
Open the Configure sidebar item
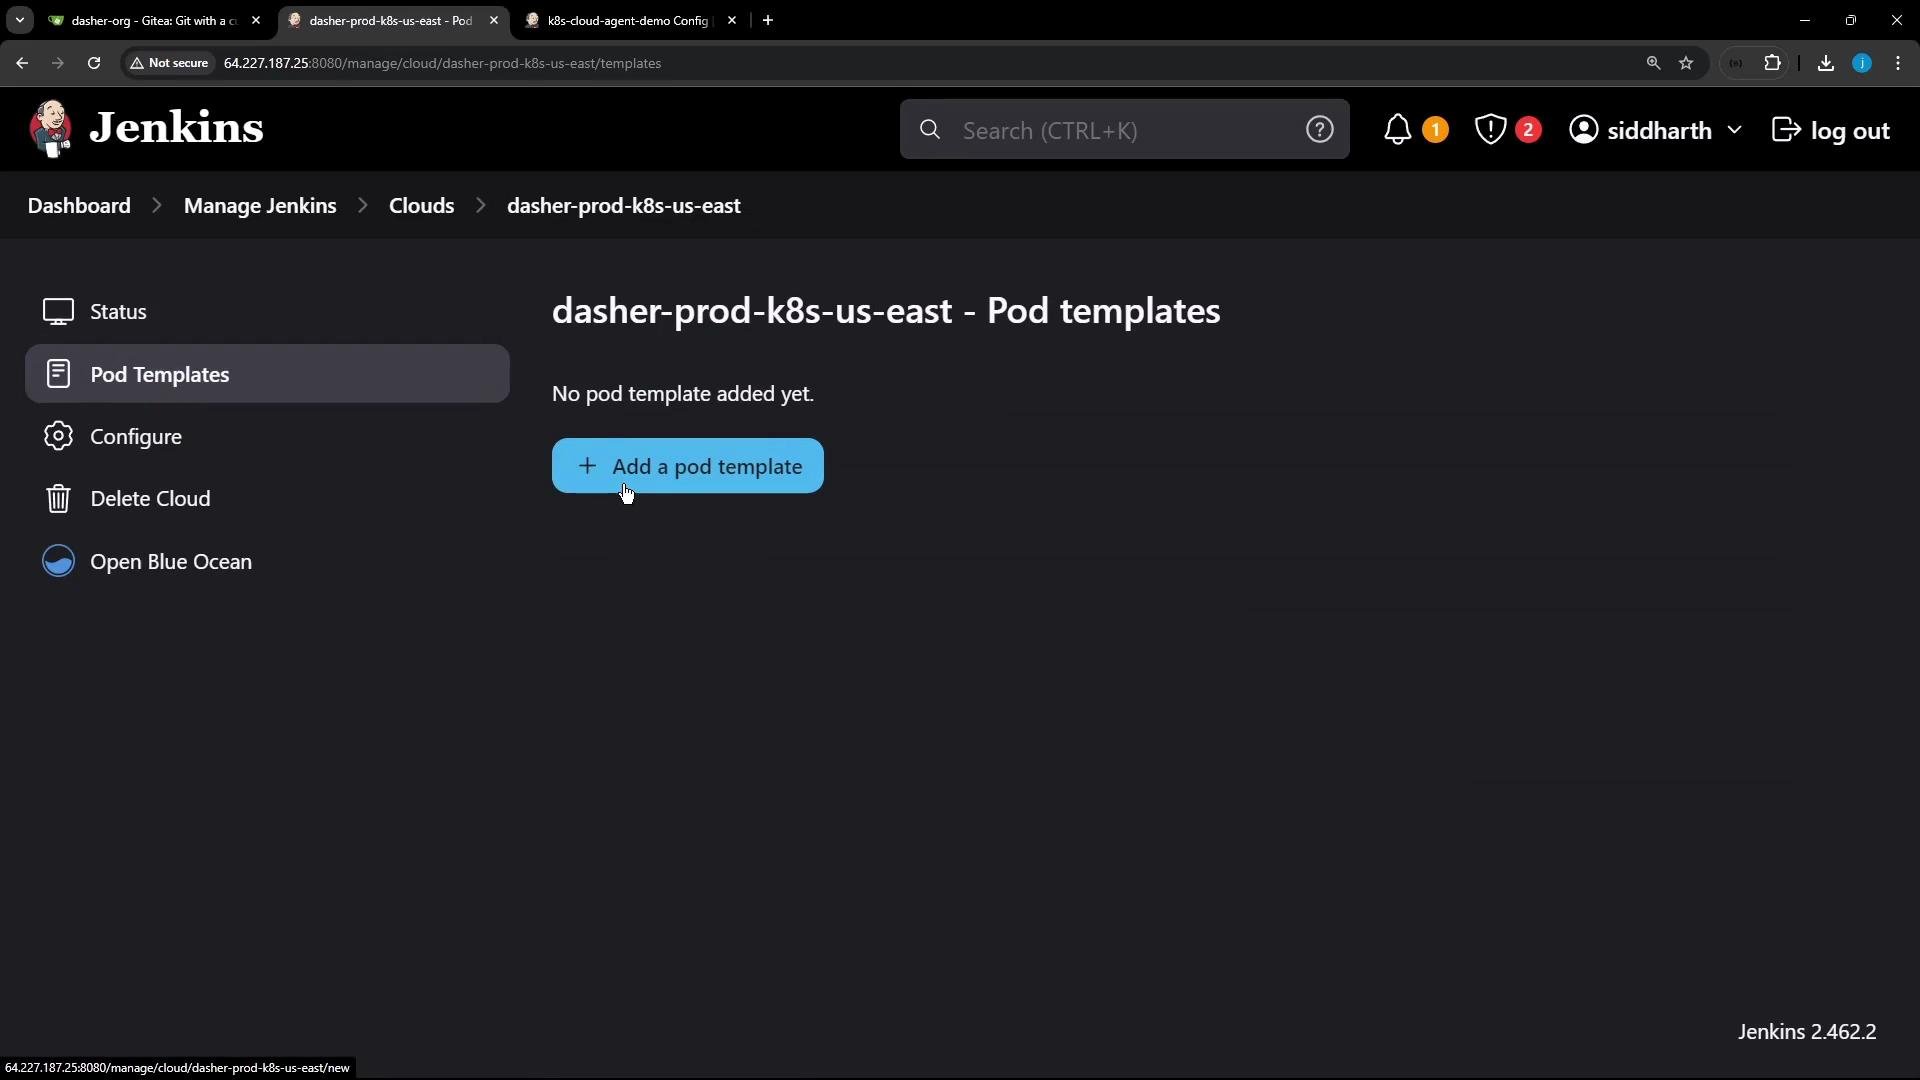point(267,437)
